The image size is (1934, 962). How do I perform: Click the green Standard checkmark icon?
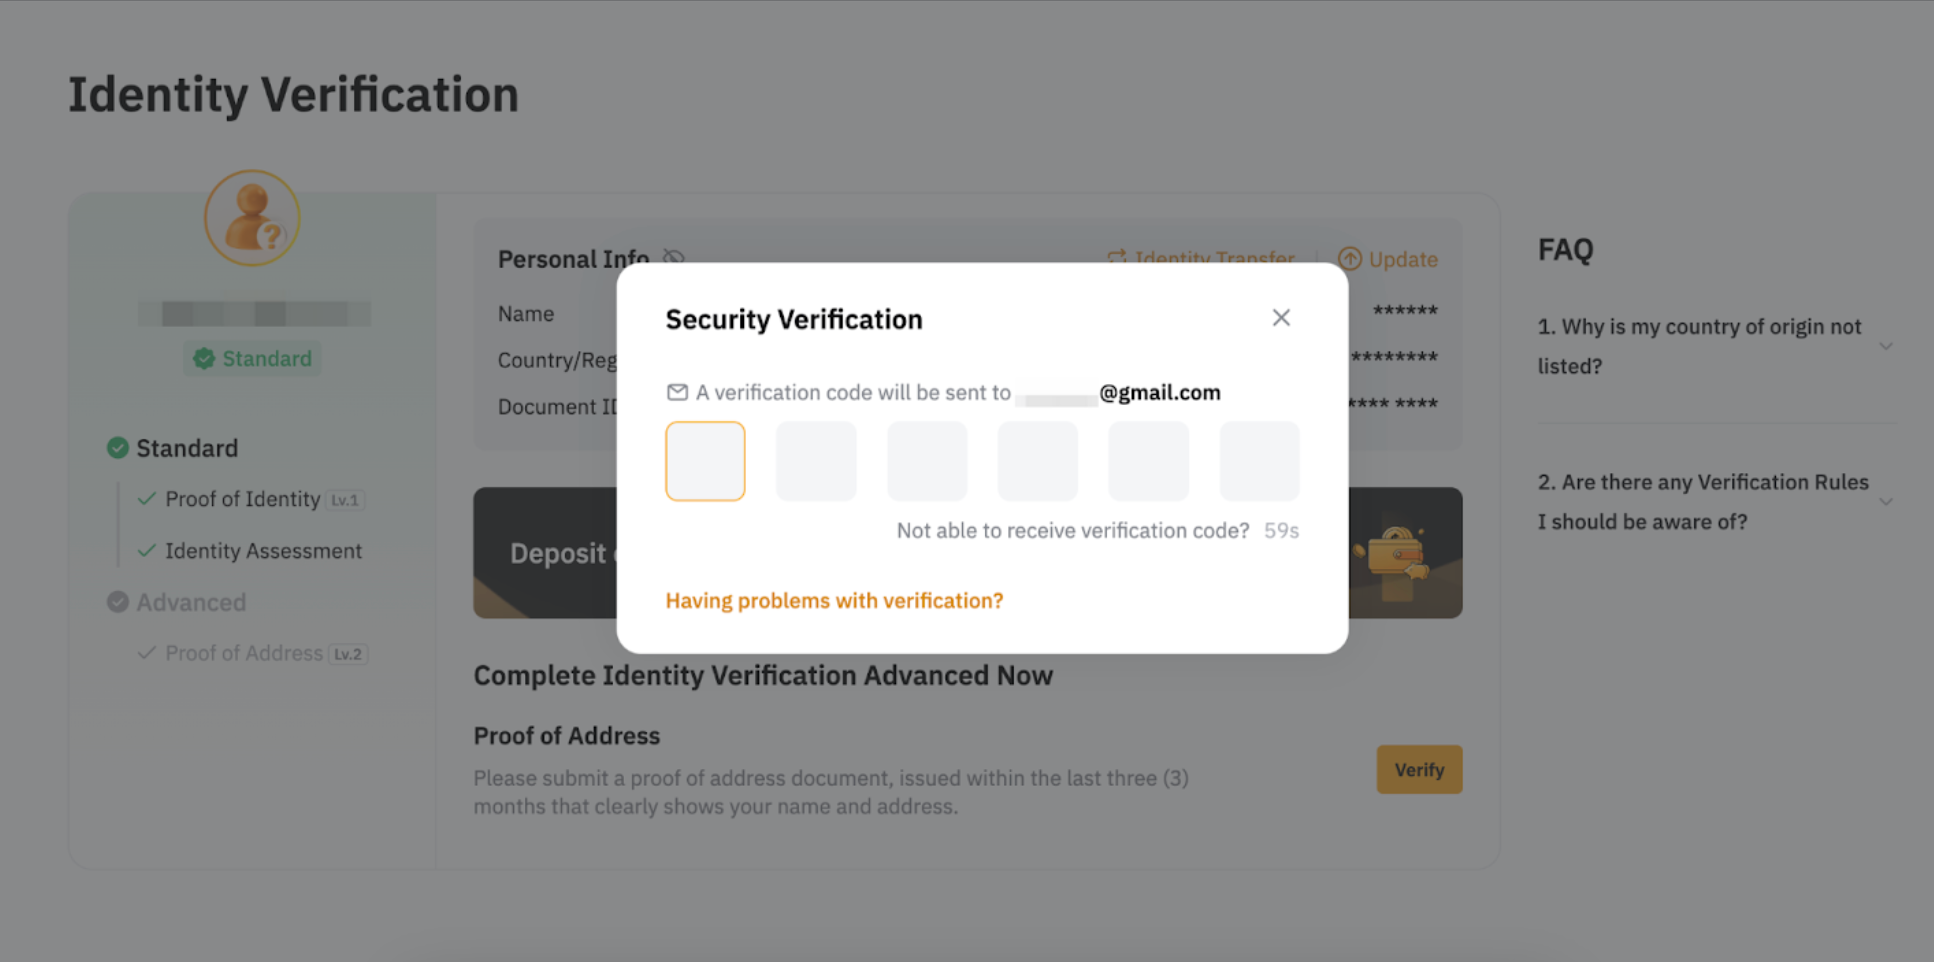118,448
